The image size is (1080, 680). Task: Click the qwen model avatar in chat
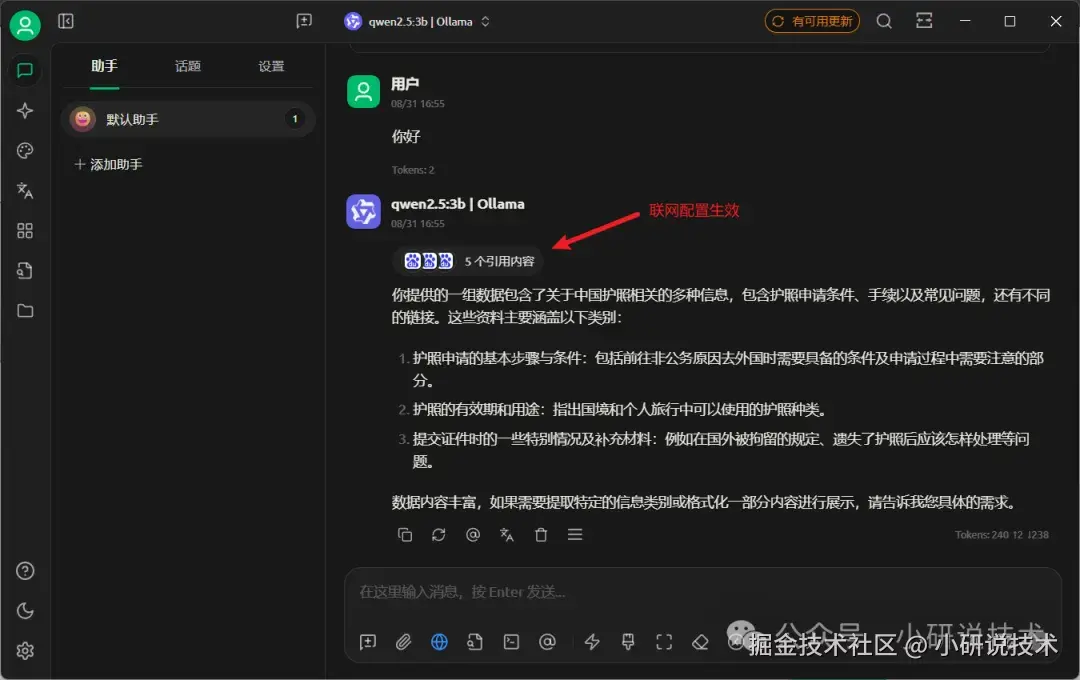363,211
